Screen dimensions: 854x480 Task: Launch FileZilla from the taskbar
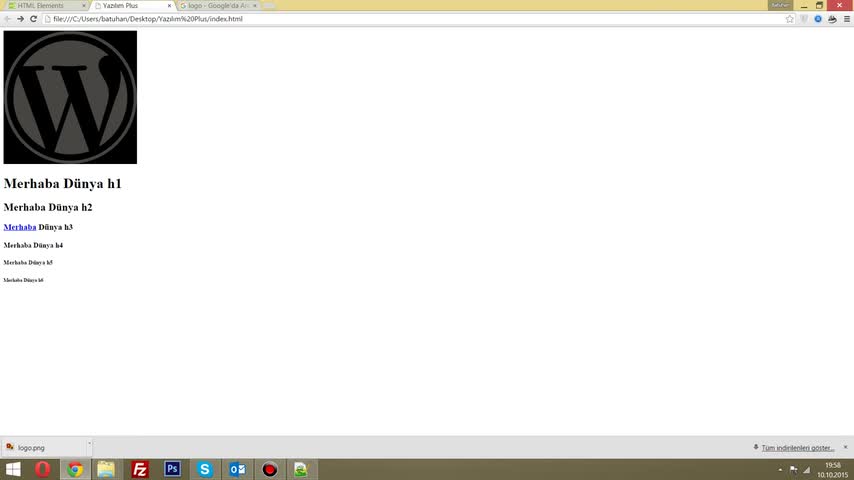(x=139, y=469)
